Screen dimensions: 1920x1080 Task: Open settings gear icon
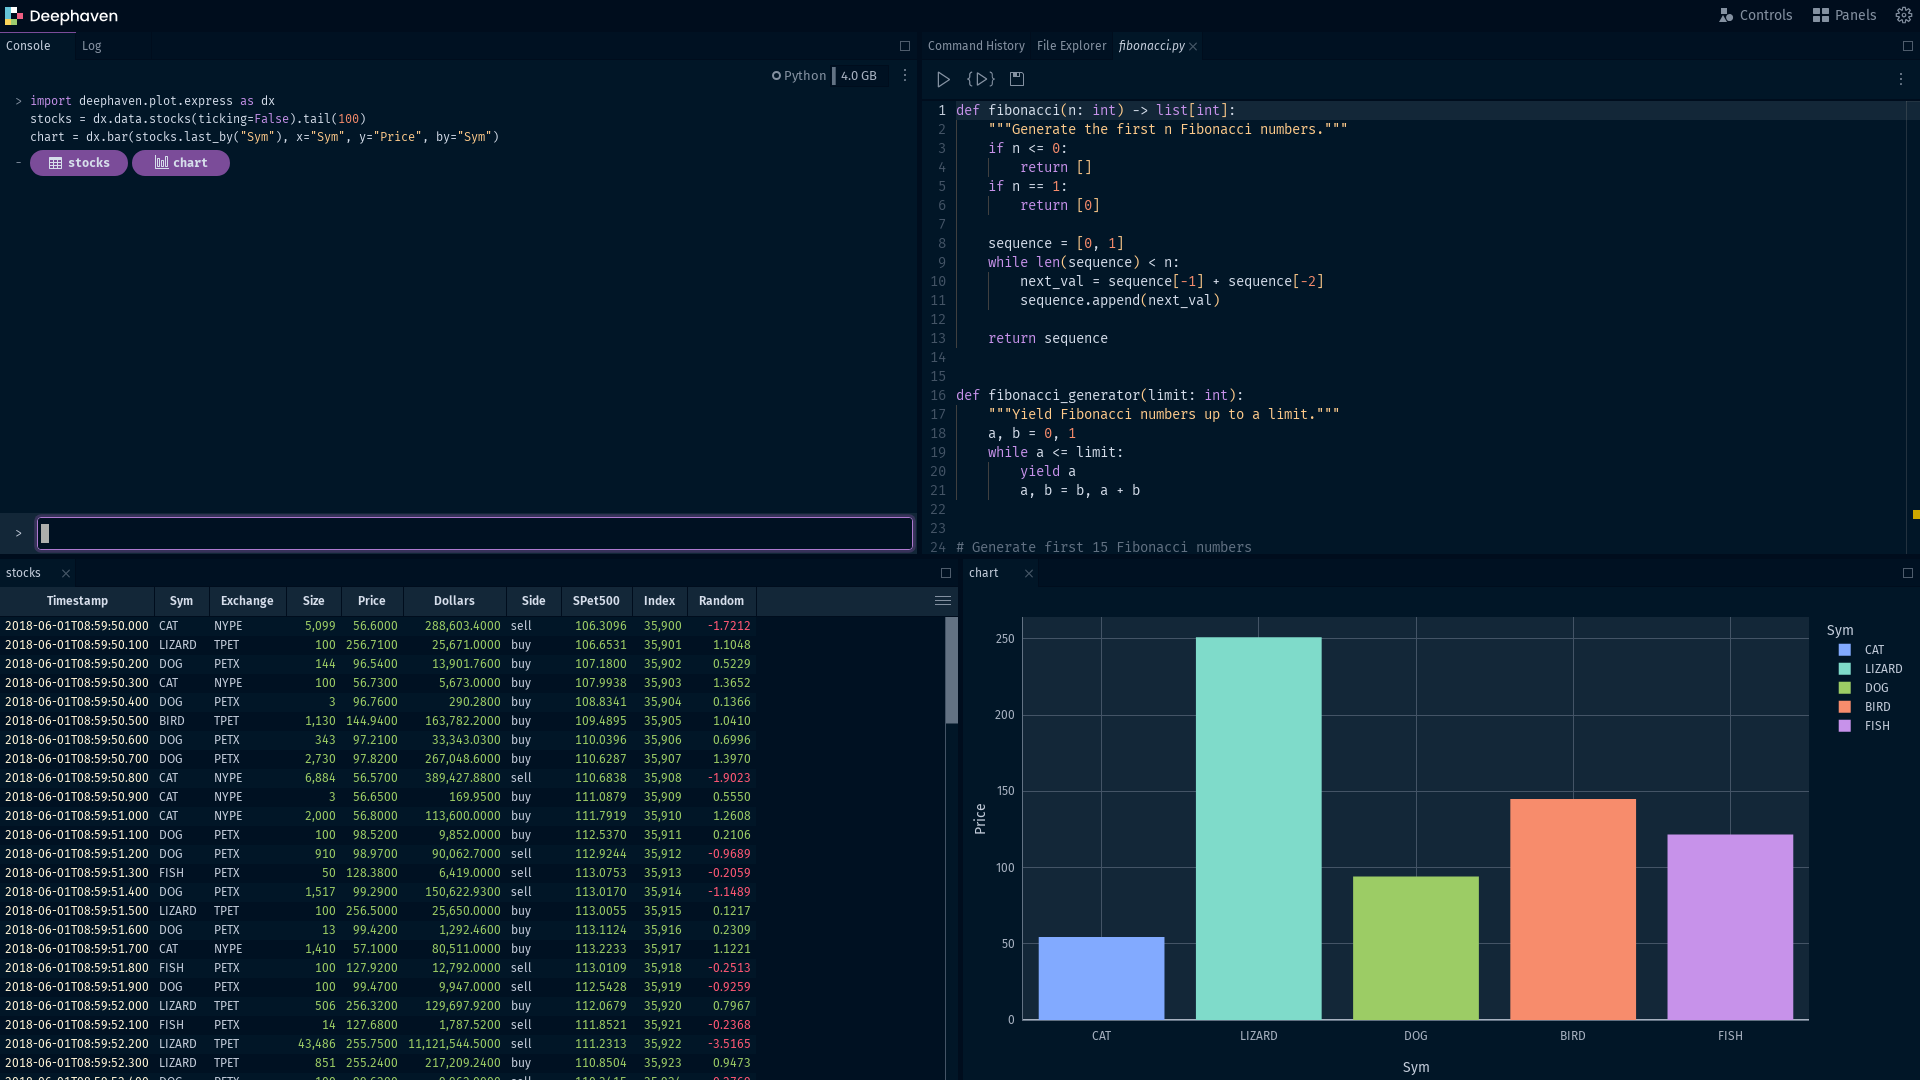1904,15
